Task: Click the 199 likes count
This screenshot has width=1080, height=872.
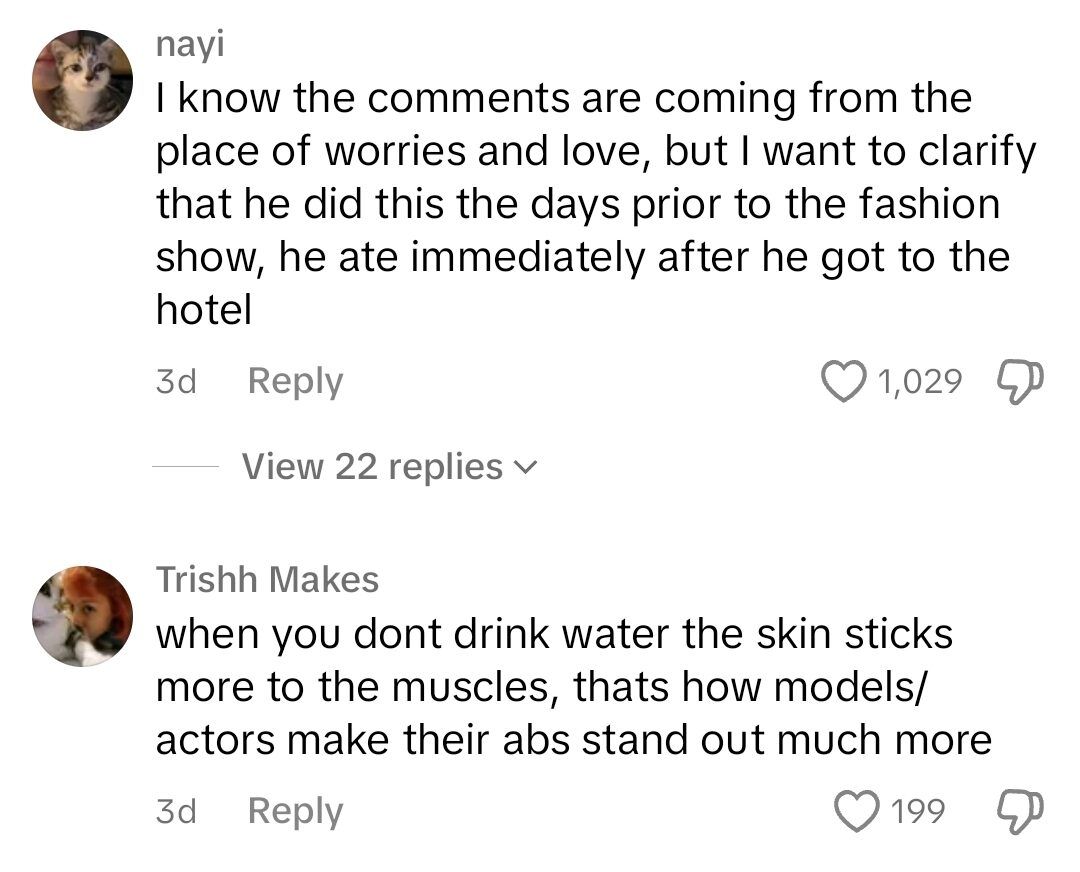Action: (x=916, y=811)
